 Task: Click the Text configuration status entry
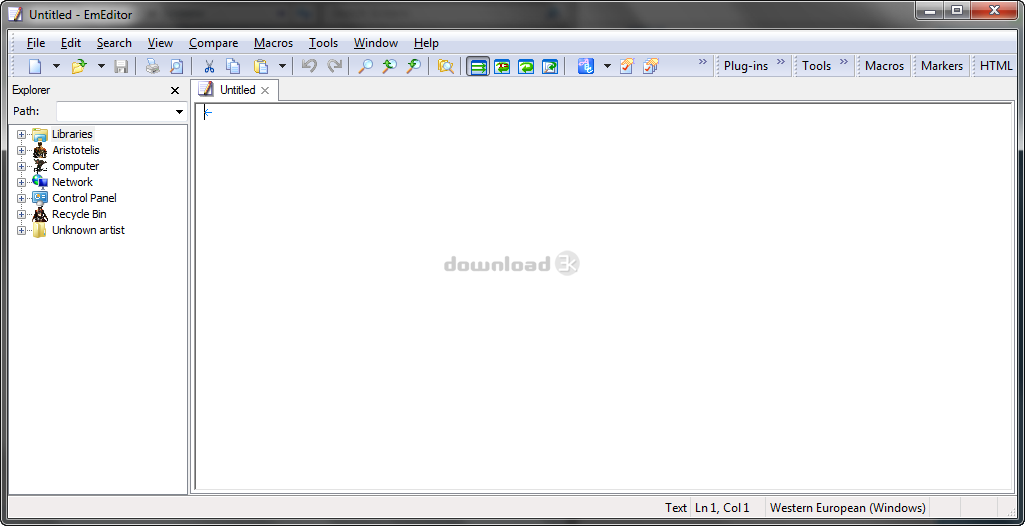pos(676,508)
